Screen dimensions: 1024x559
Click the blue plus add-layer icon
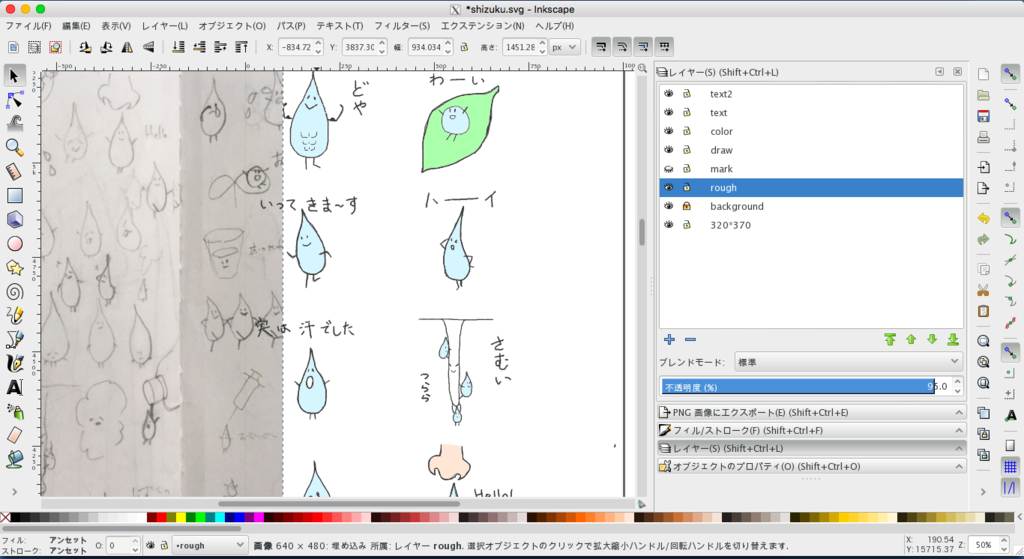tap(669, 340)
